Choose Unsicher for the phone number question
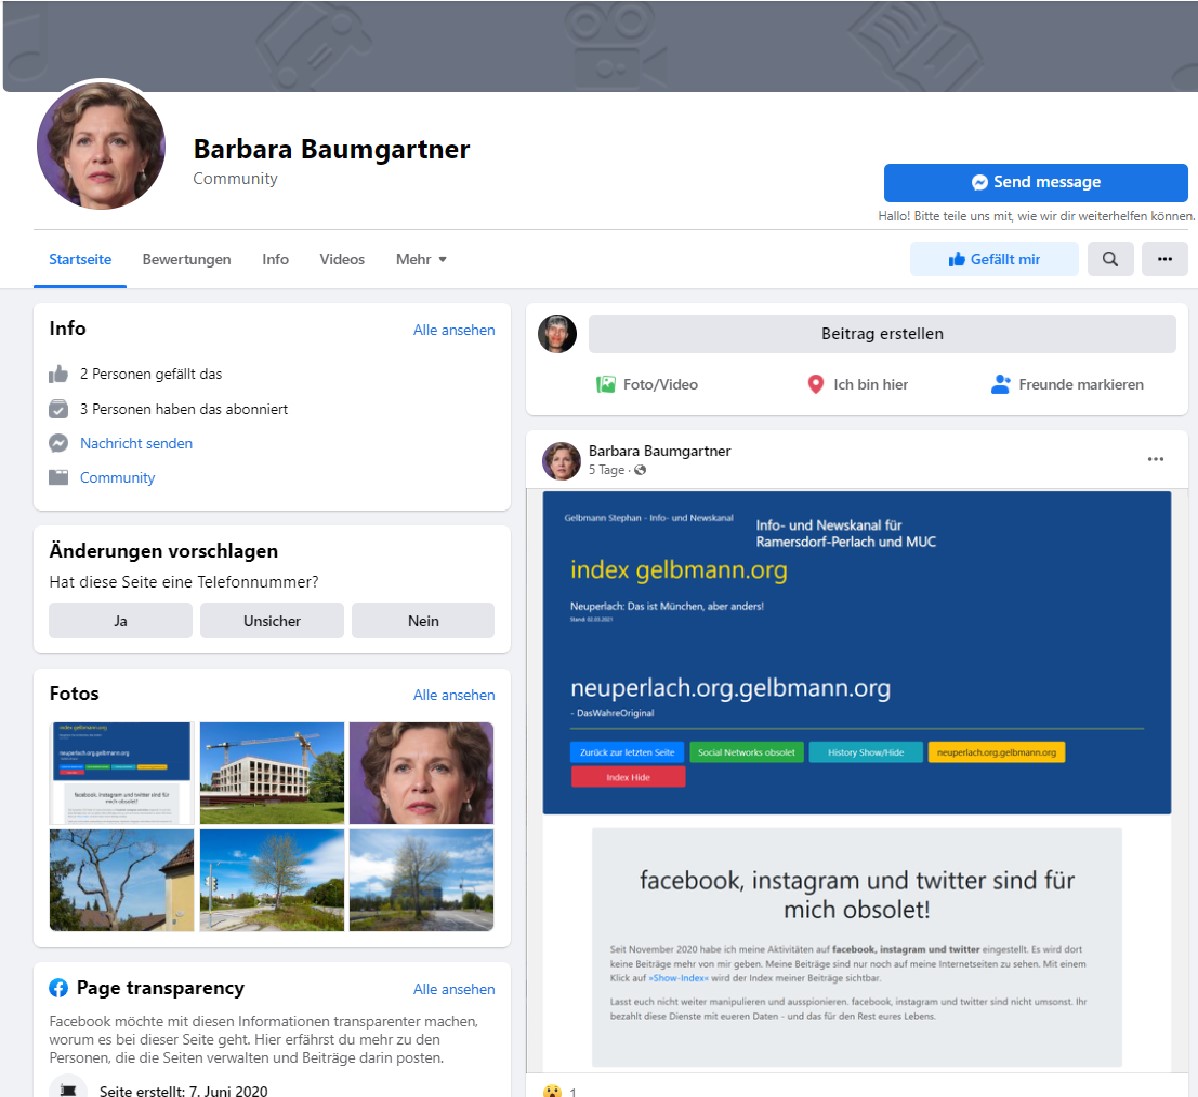Viewport: 1198px width, 1097px height. (x=272, y=621)
